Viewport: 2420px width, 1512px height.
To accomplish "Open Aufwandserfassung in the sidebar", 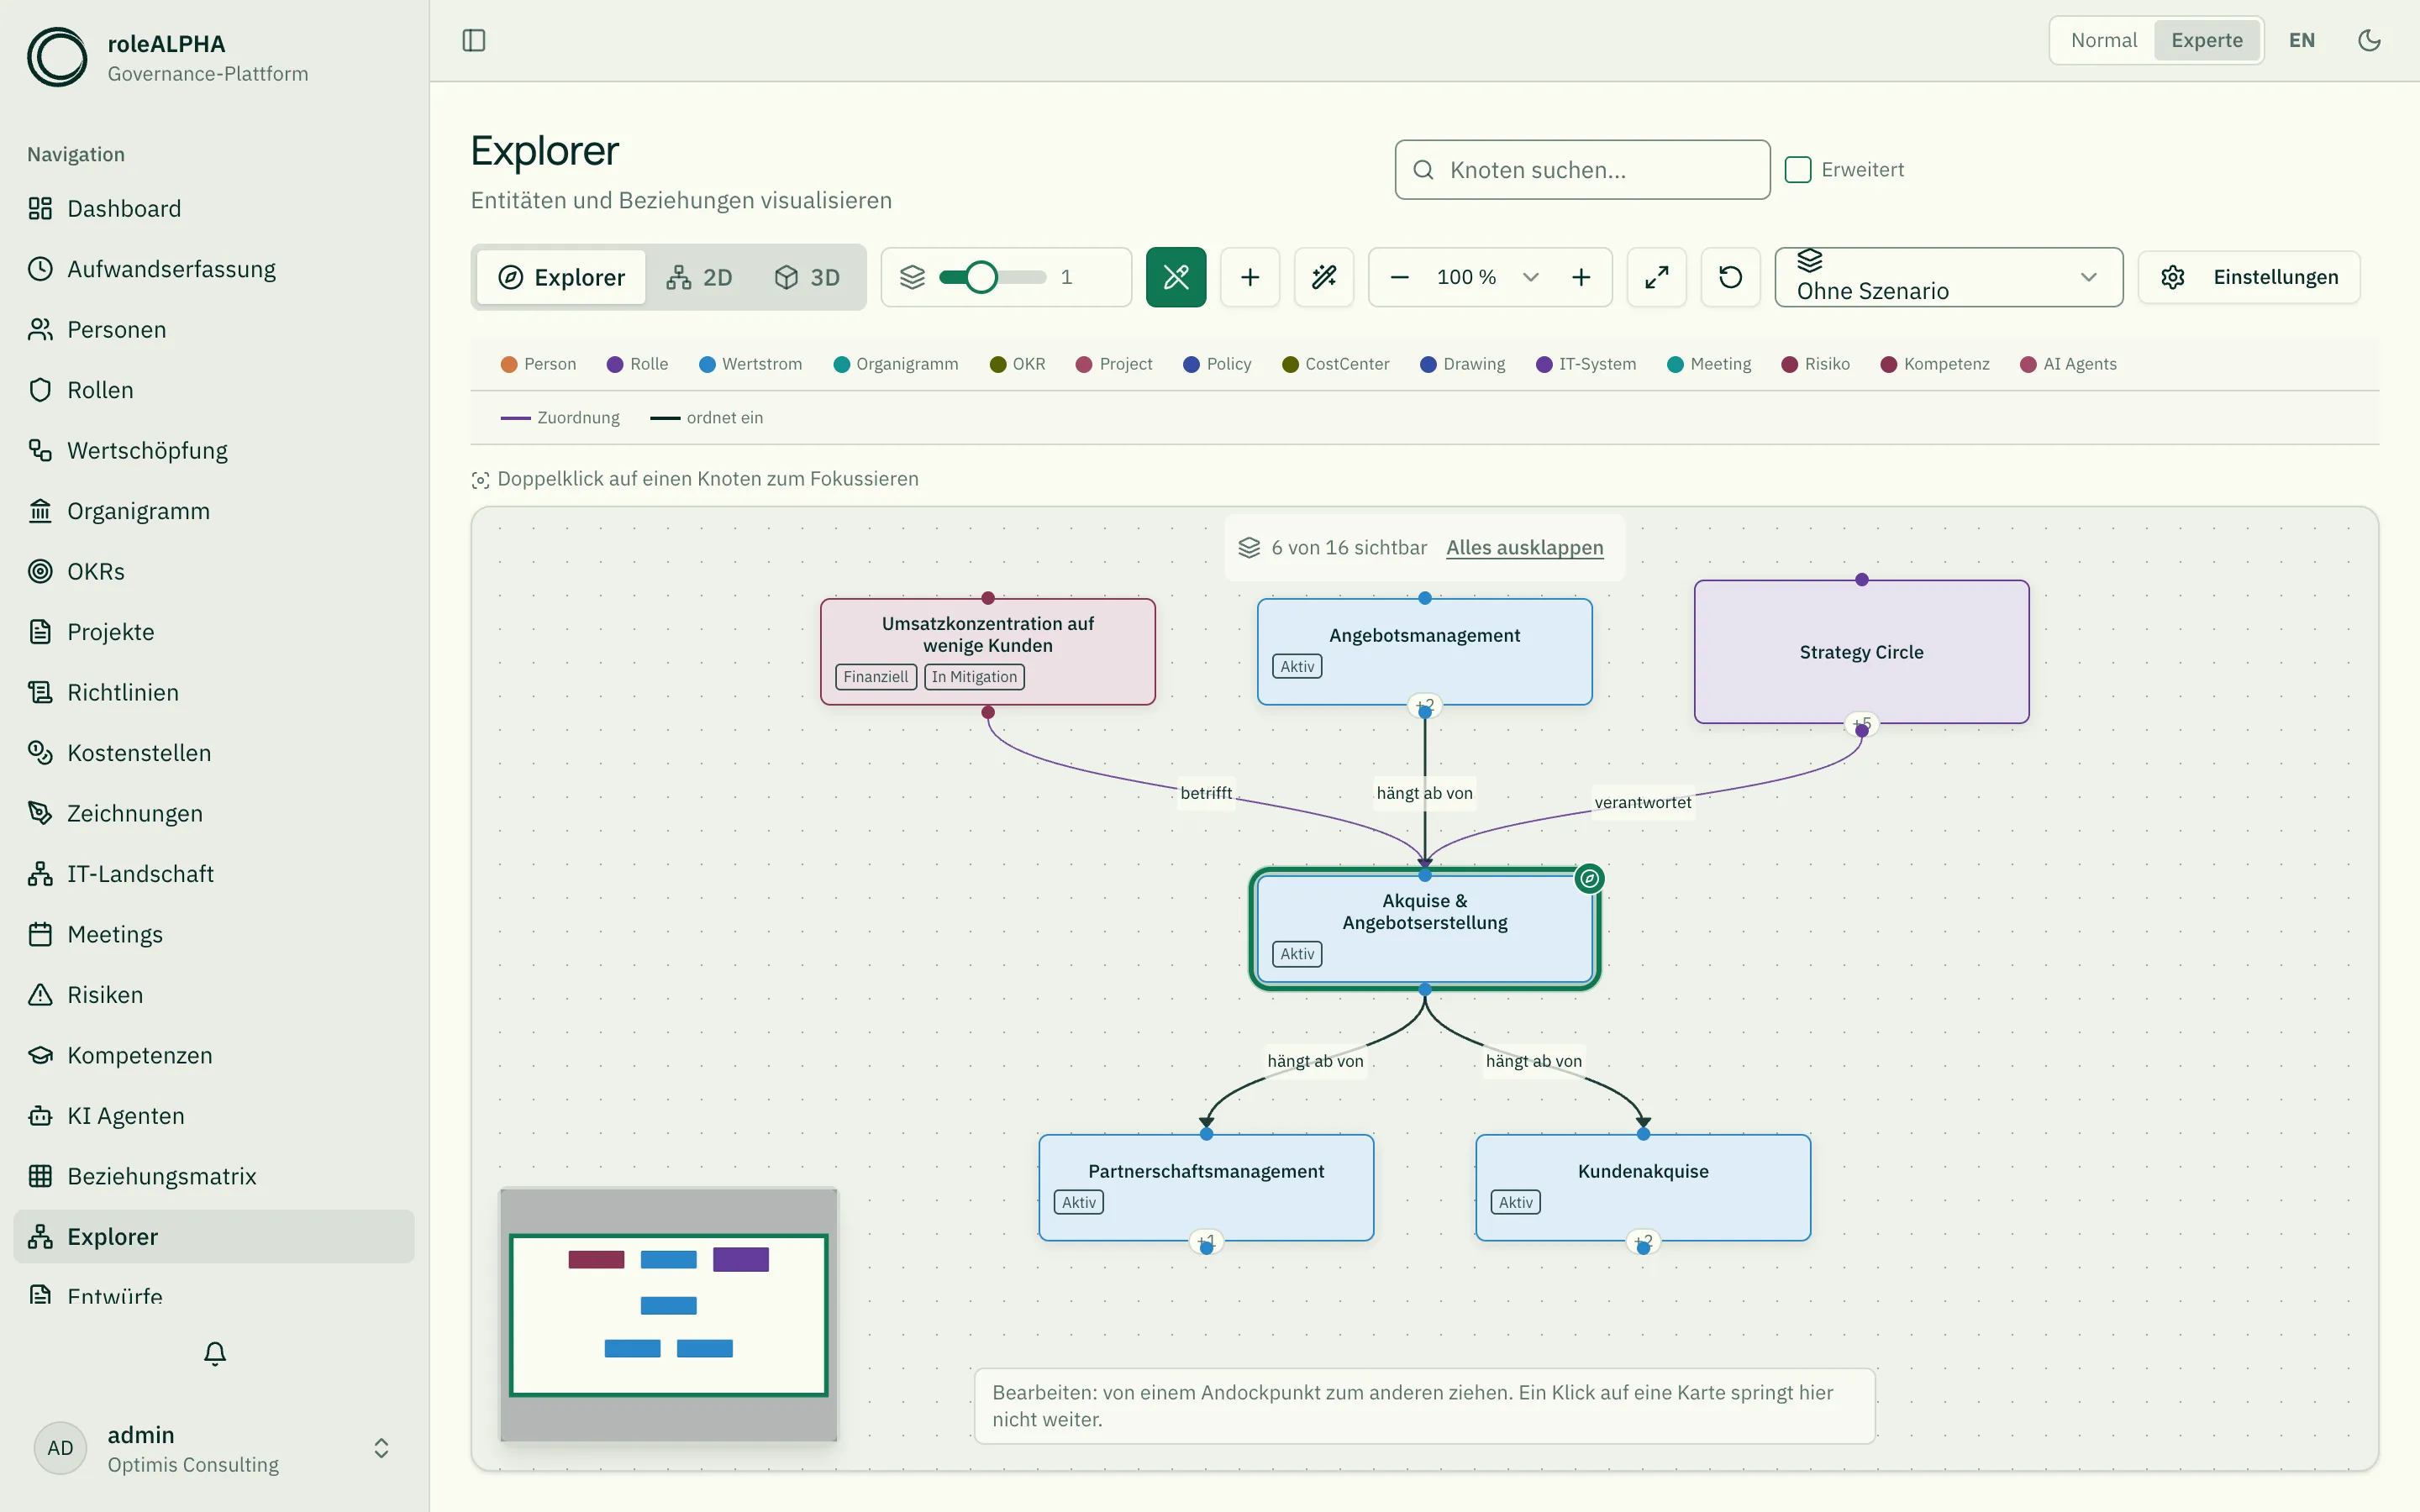I will pyautogui.click(x=214, y=269).
